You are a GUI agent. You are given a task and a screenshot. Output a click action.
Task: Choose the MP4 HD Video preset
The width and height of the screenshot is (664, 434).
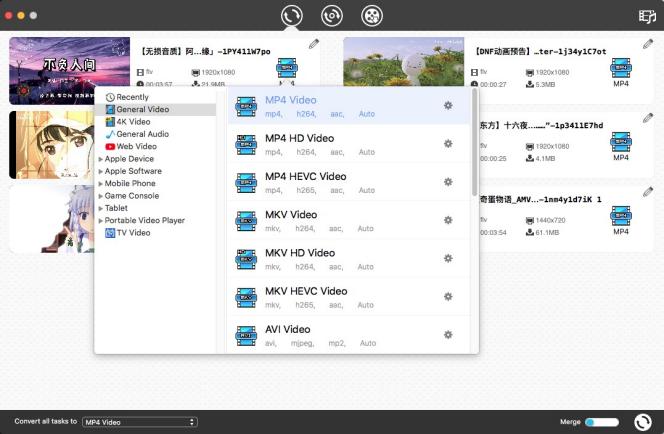349,144
